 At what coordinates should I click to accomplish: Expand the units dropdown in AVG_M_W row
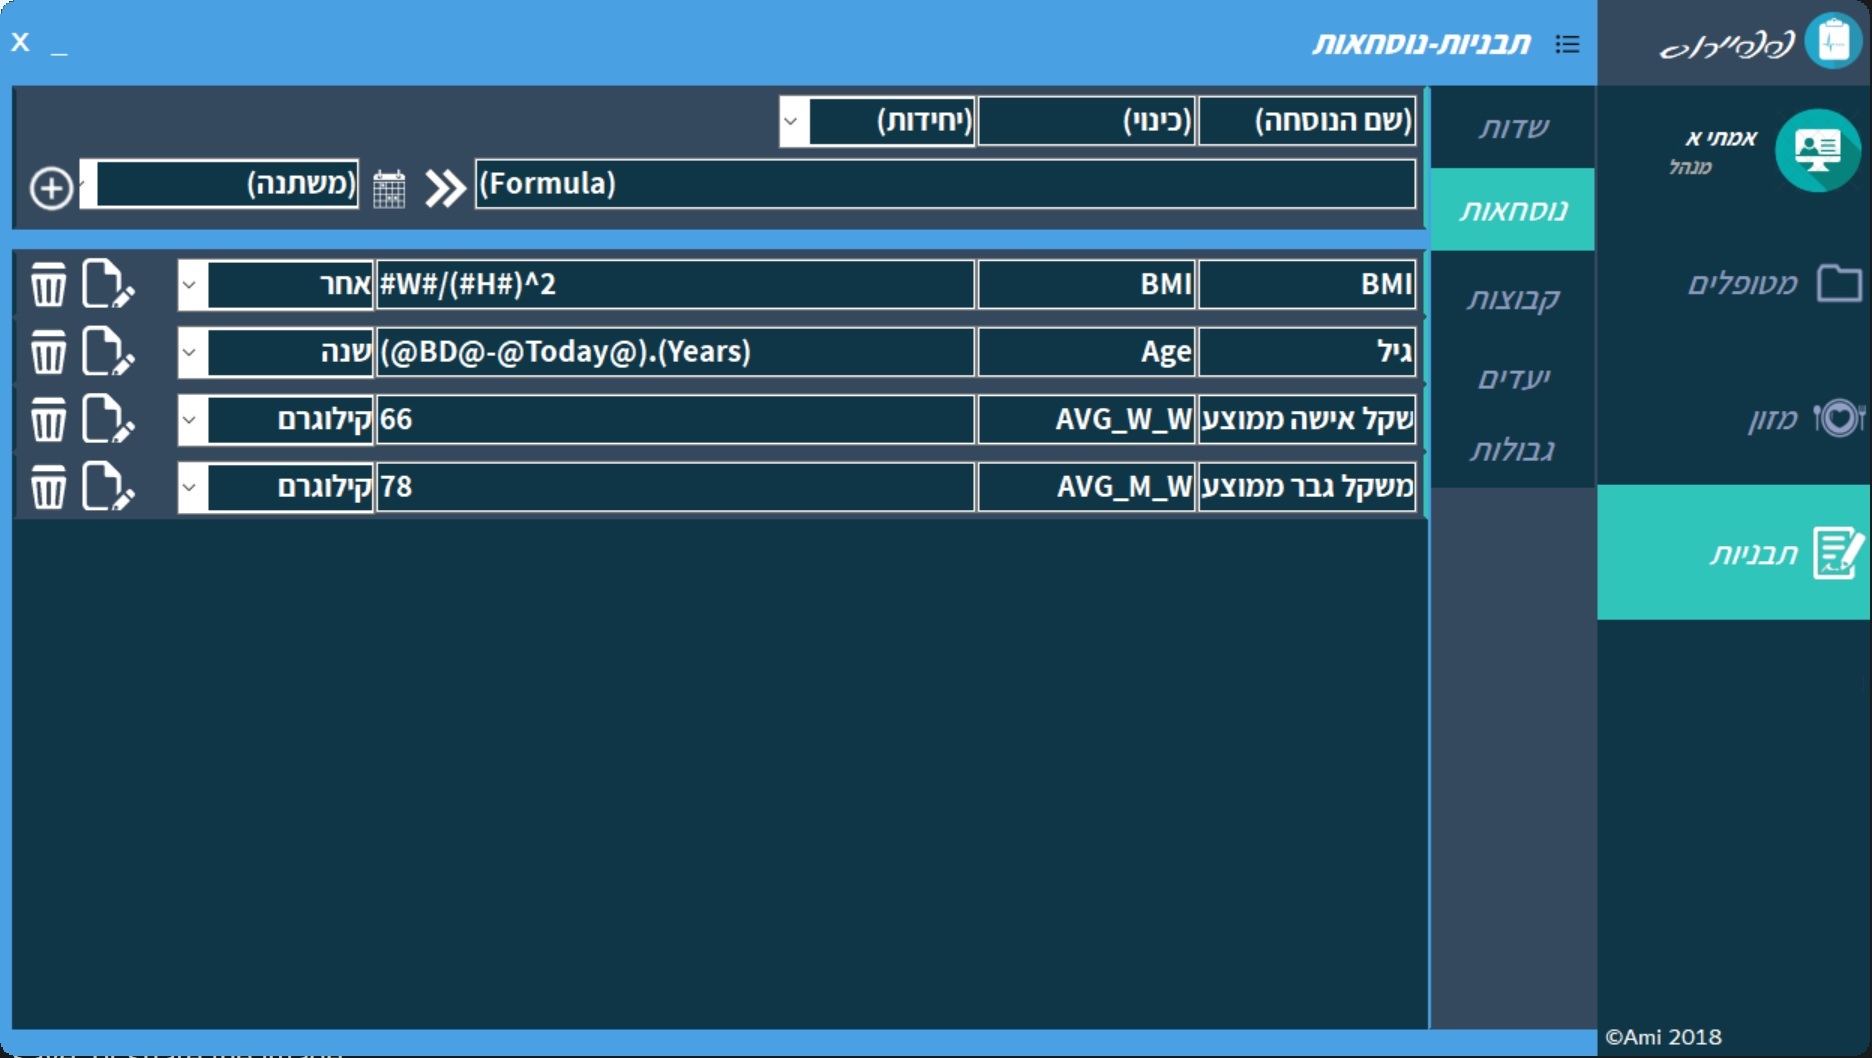pyautogui.click(x=191, y=487)
